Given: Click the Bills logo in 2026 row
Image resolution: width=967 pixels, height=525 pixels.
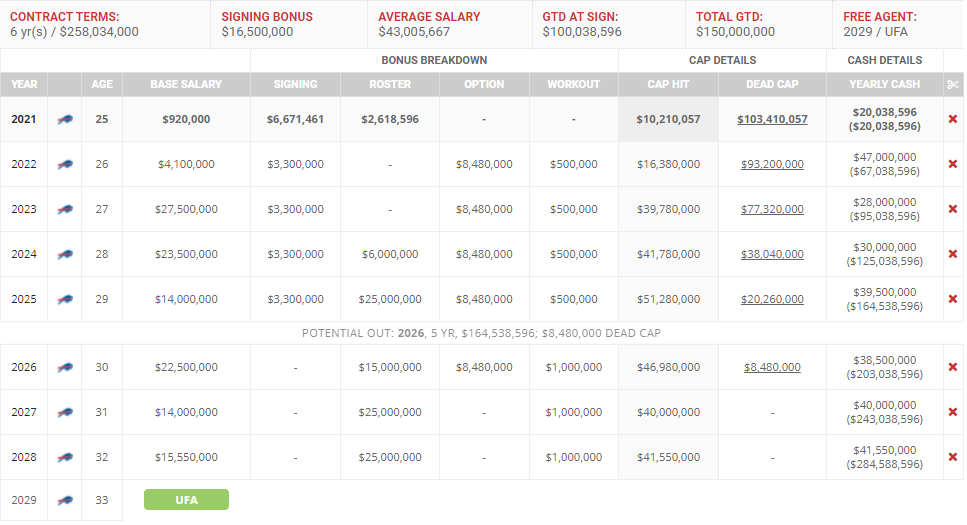Looking at the screenshot, I should (64, 367).
